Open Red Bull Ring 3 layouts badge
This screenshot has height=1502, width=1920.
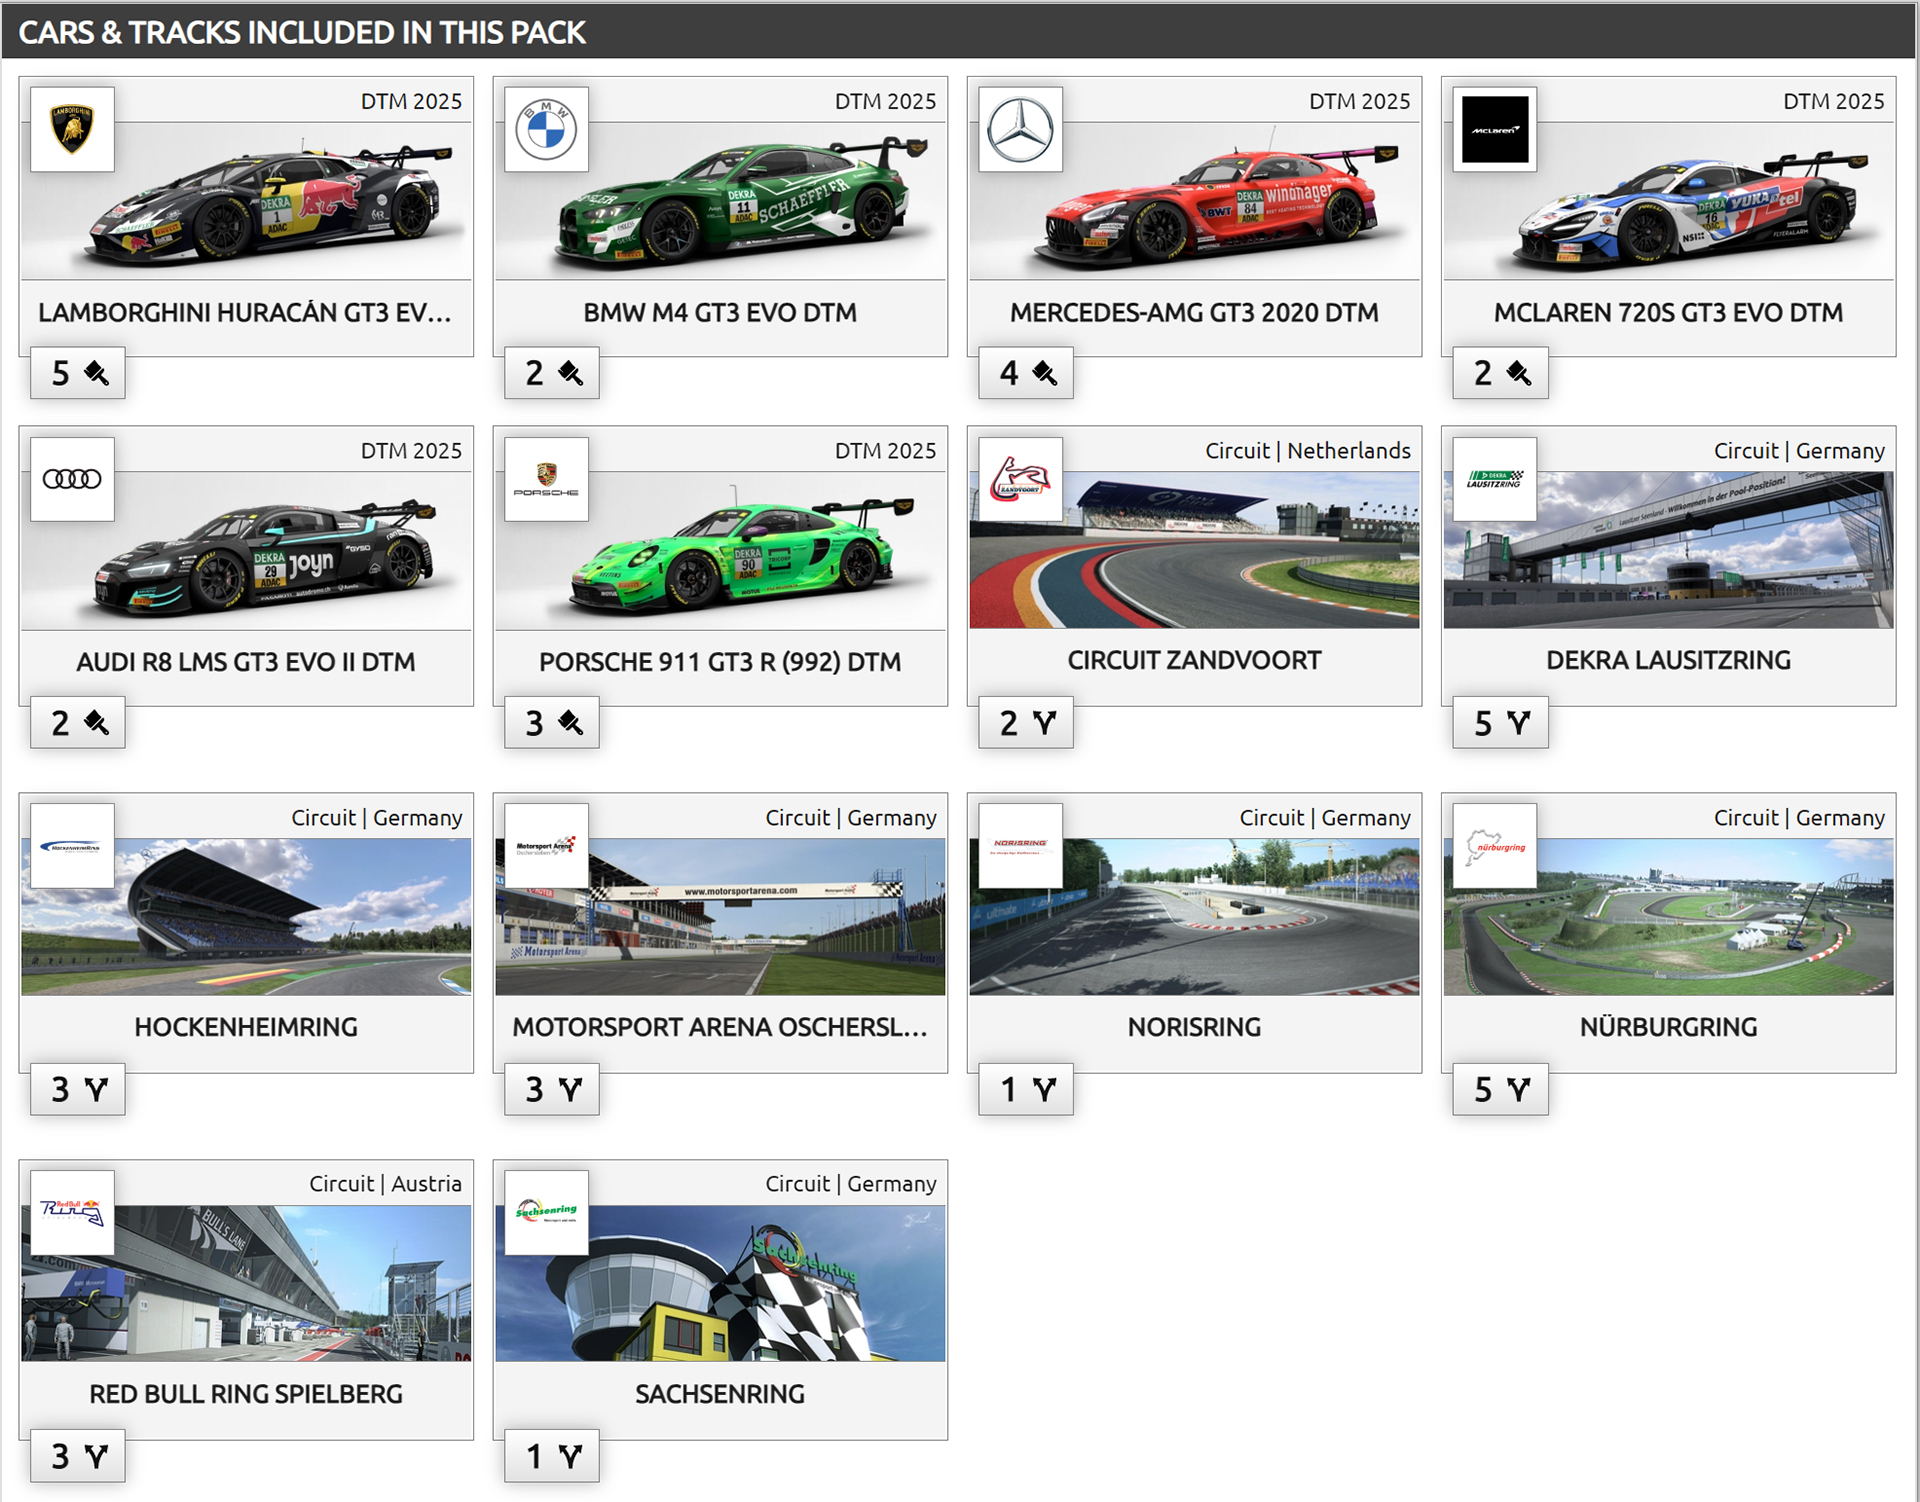78,1456
